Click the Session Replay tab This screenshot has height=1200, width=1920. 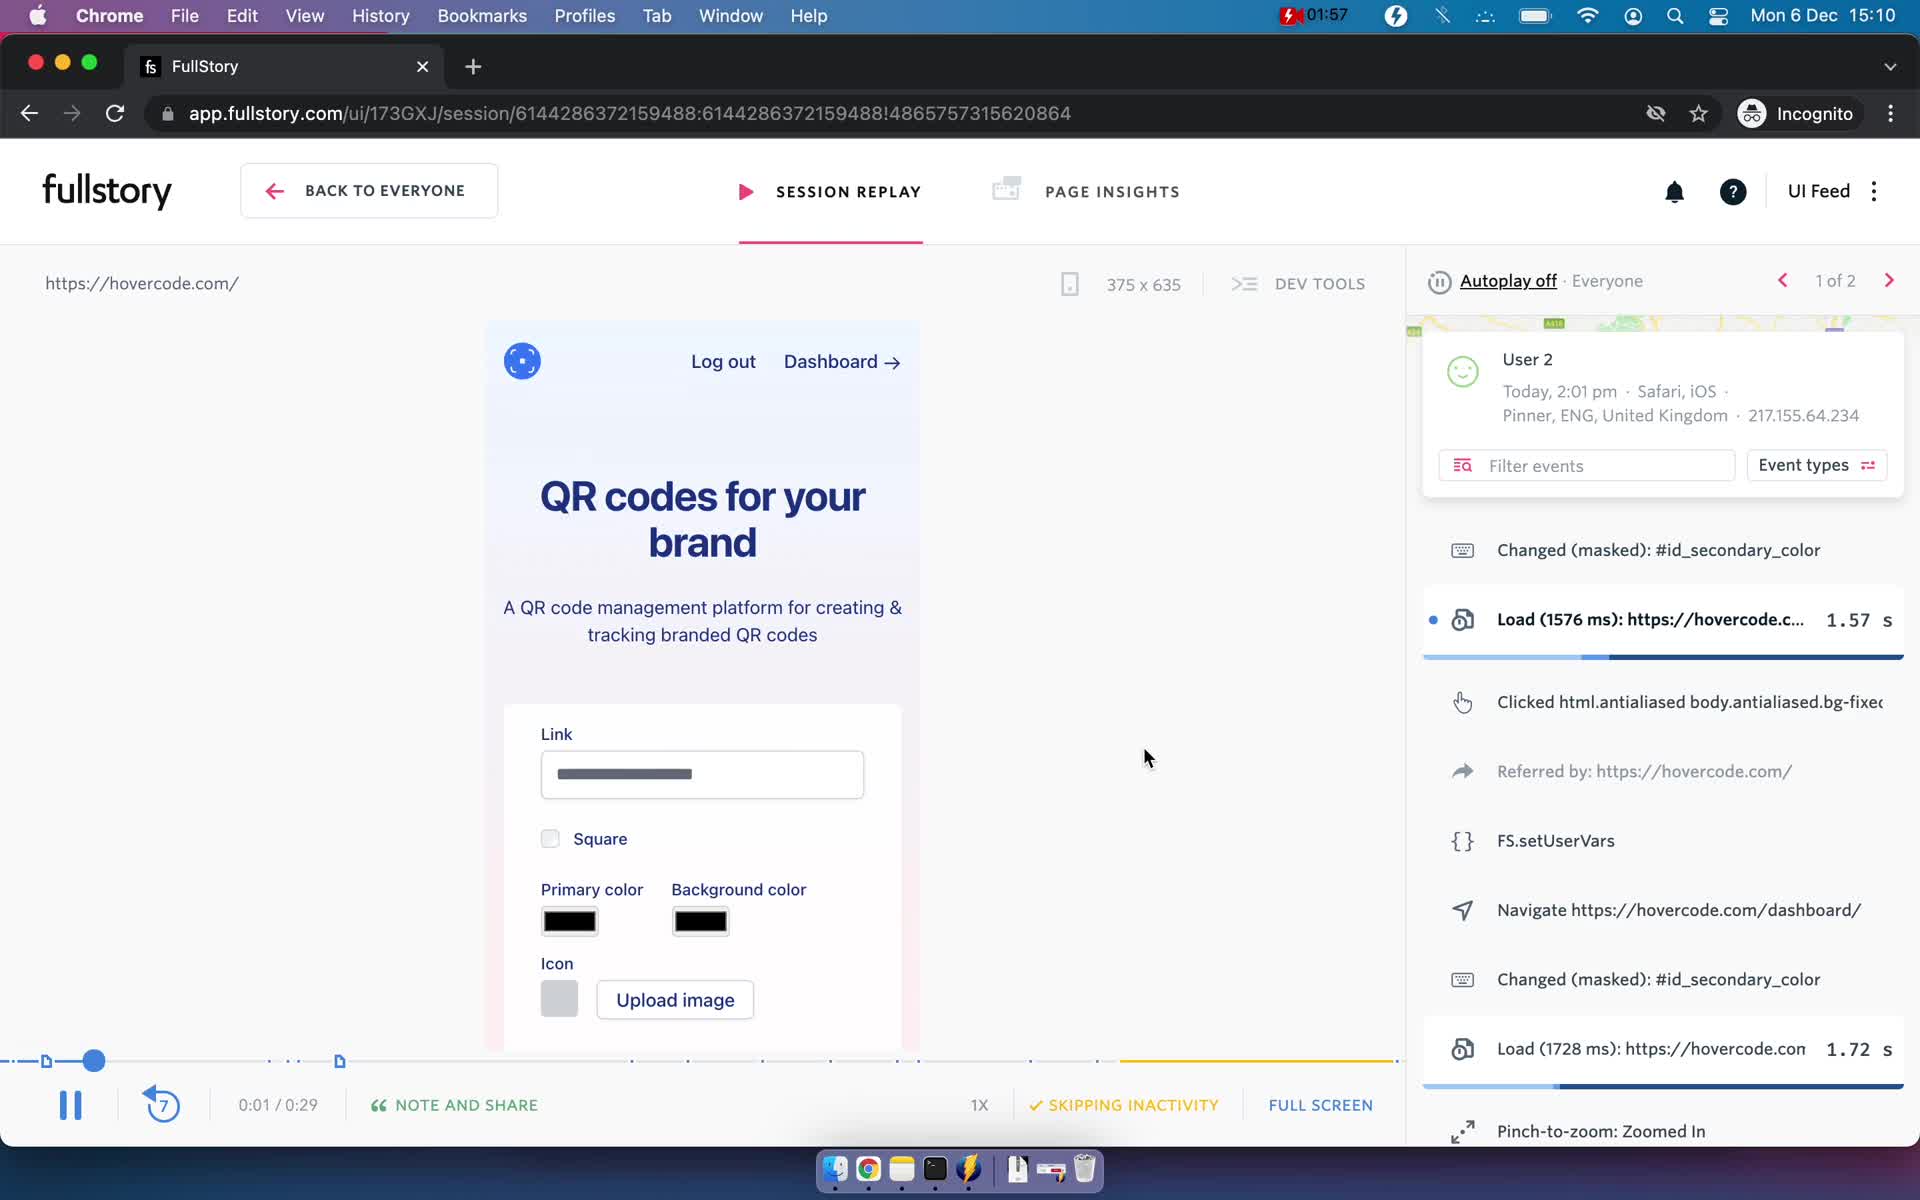point(829,191)
